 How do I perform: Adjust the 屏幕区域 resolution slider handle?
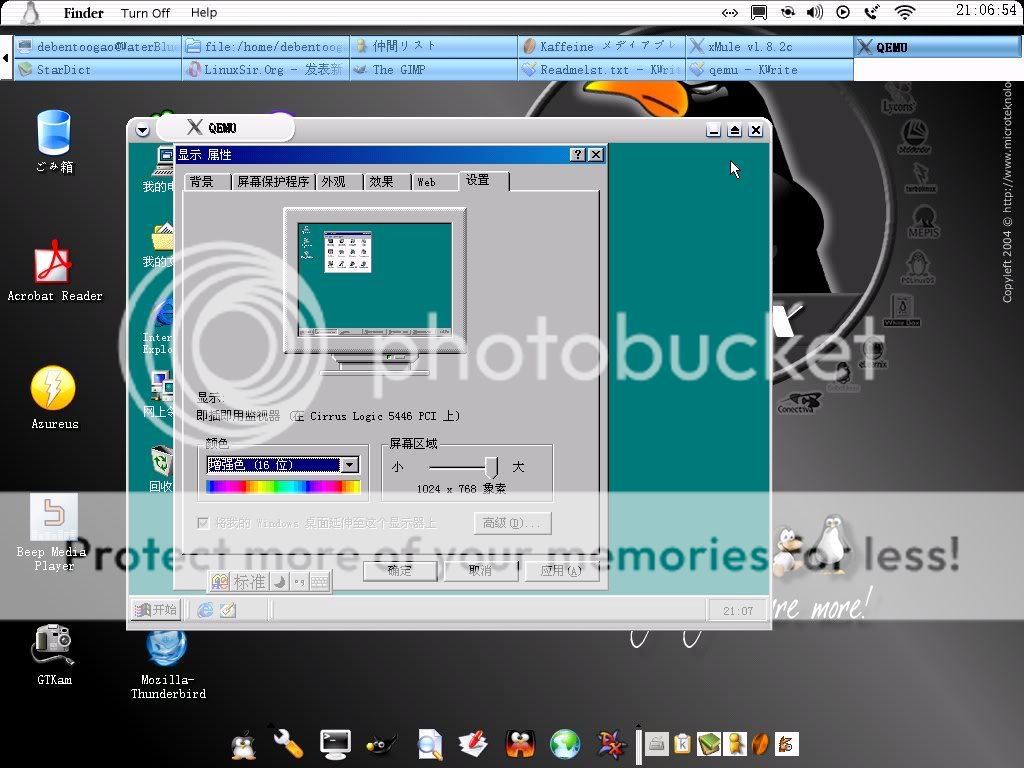(491, 466)
